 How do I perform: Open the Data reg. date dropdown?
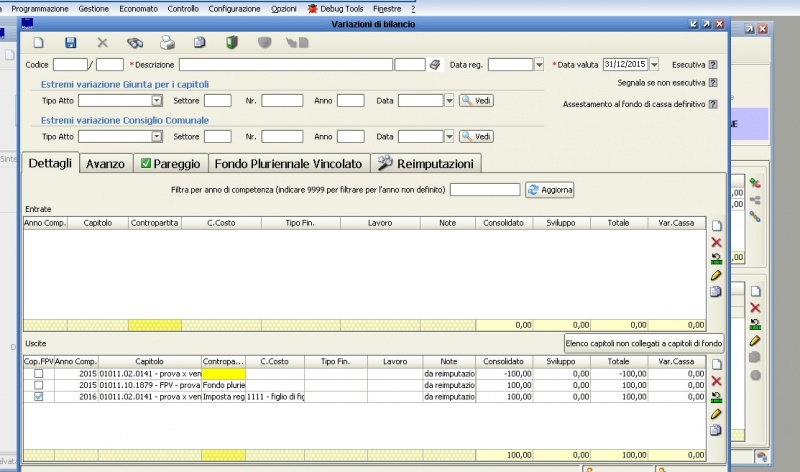click(538, 65)
